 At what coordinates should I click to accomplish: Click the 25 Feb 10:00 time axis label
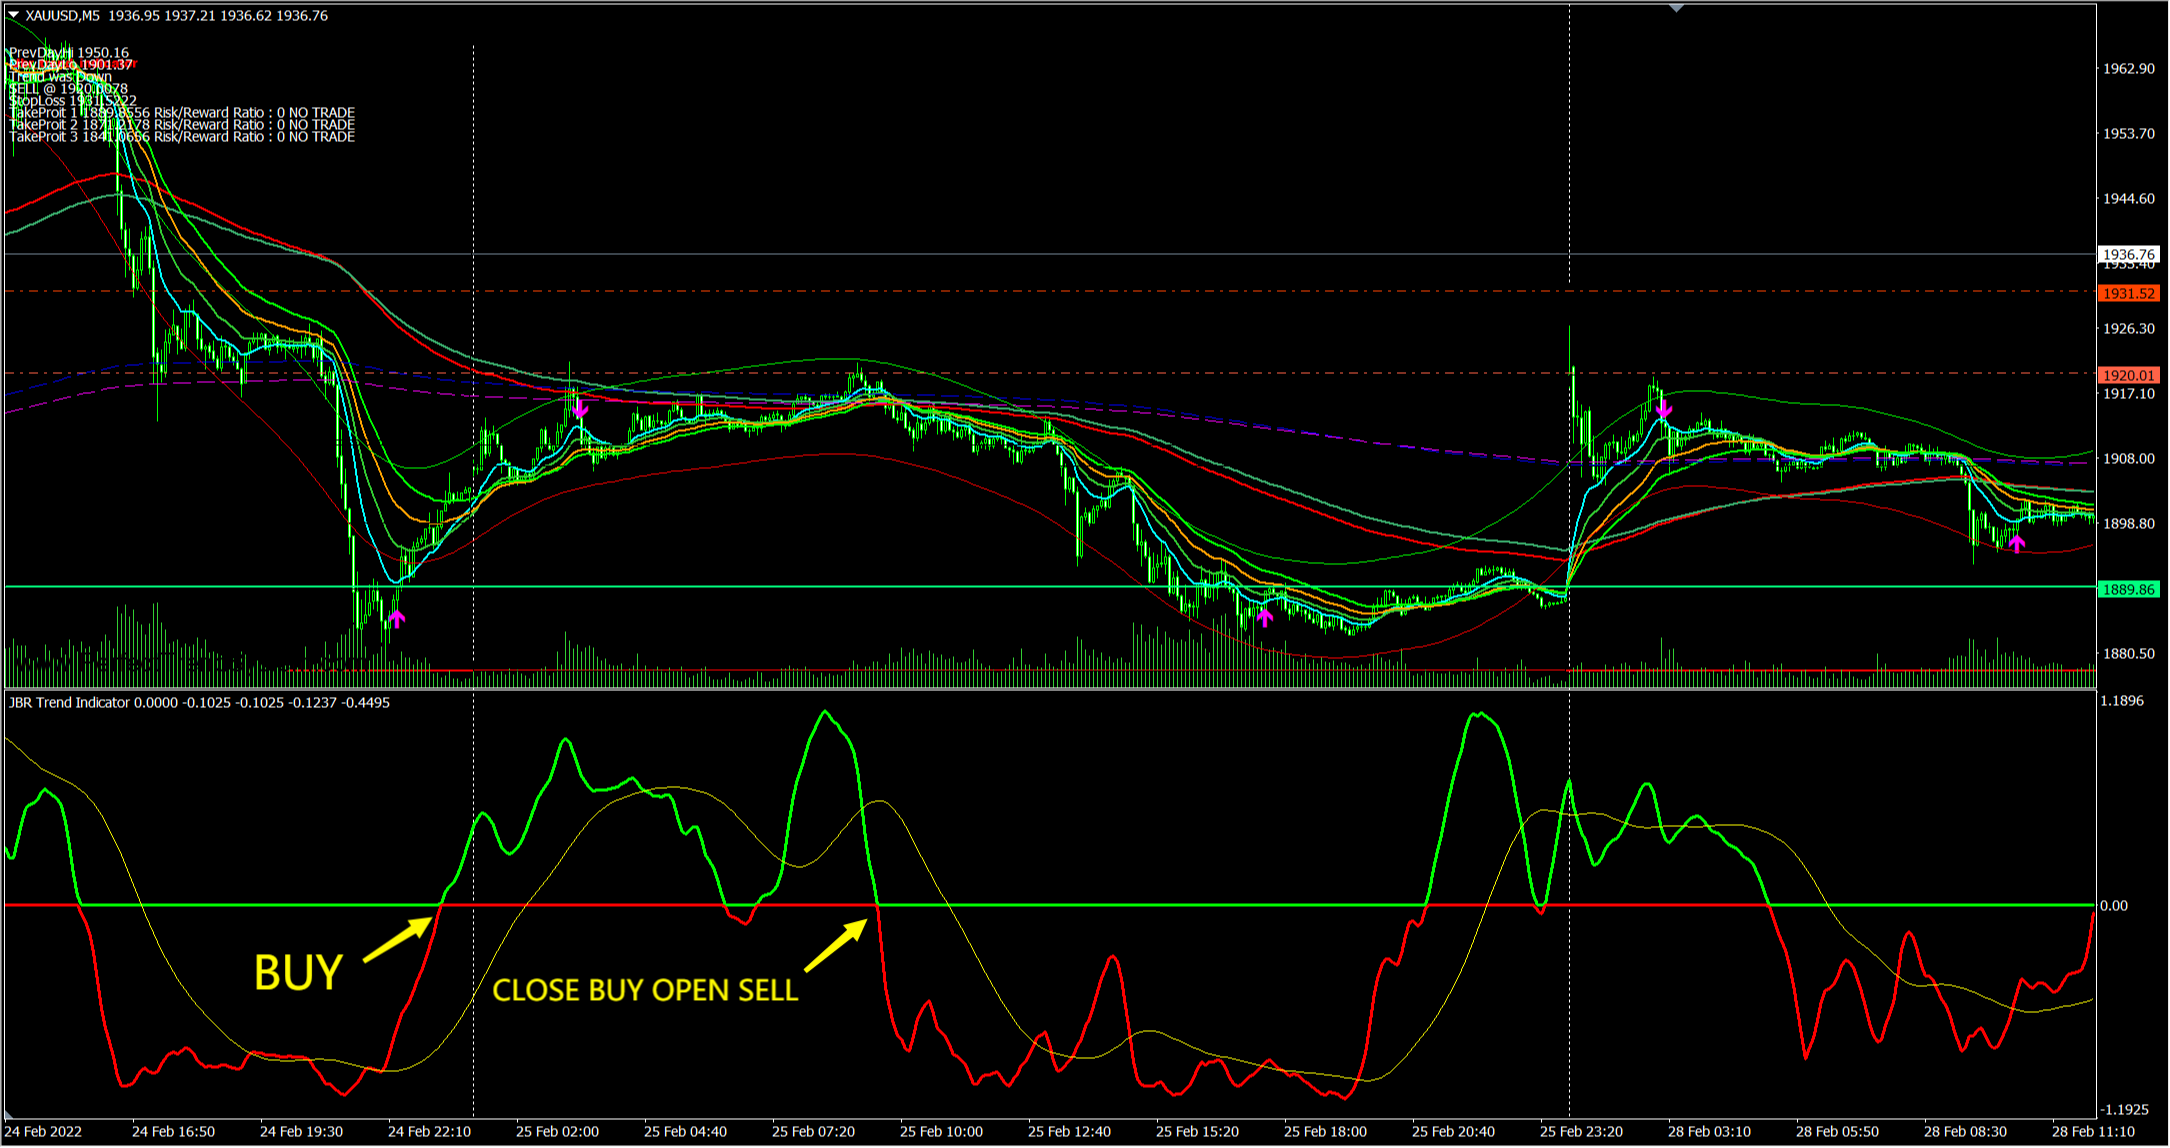(x=940, y=1131)
